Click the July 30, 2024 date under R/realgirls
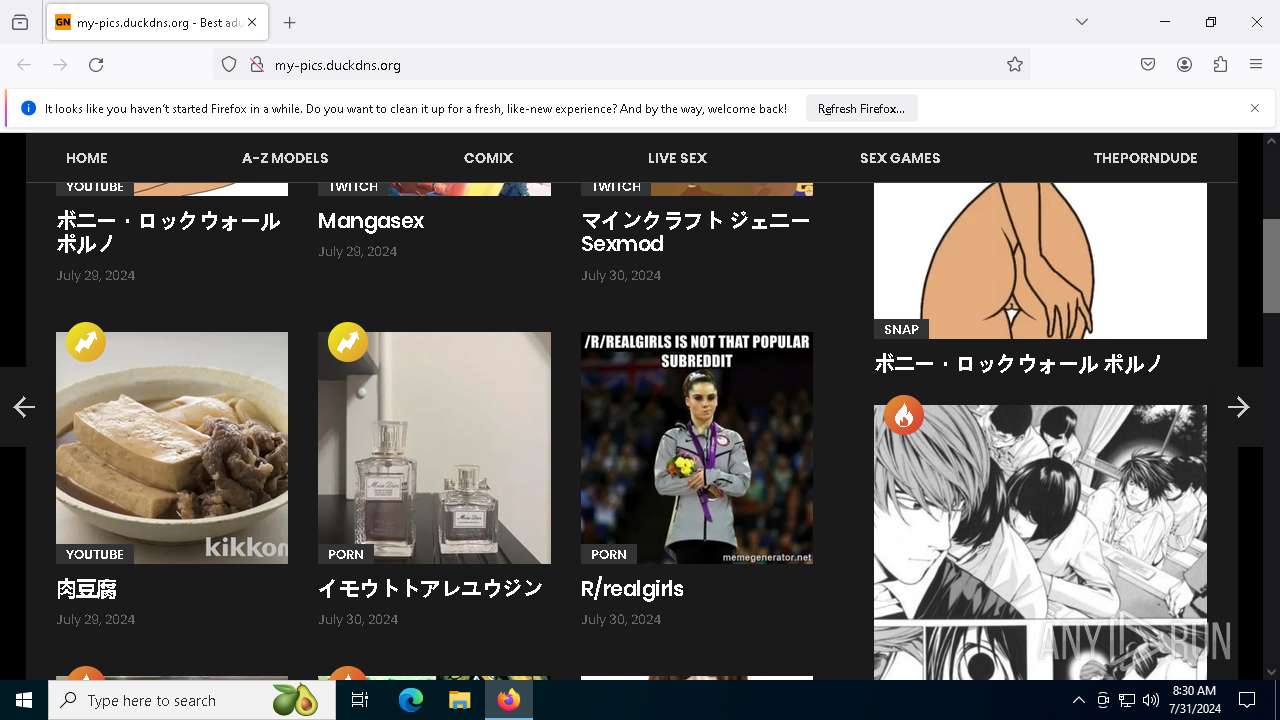1280x720 pixels. tap(621, 620)
